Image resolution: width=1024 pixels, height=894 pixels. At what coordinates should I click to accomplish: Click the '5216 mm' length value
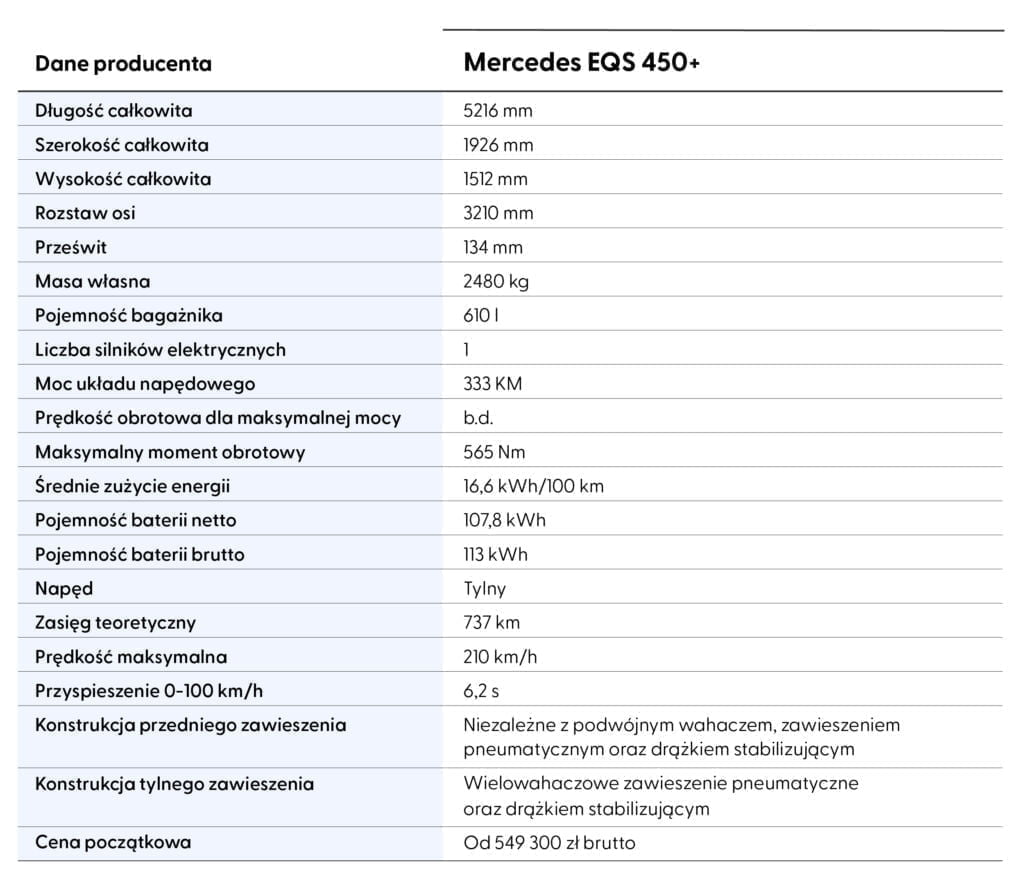(498, 111)
